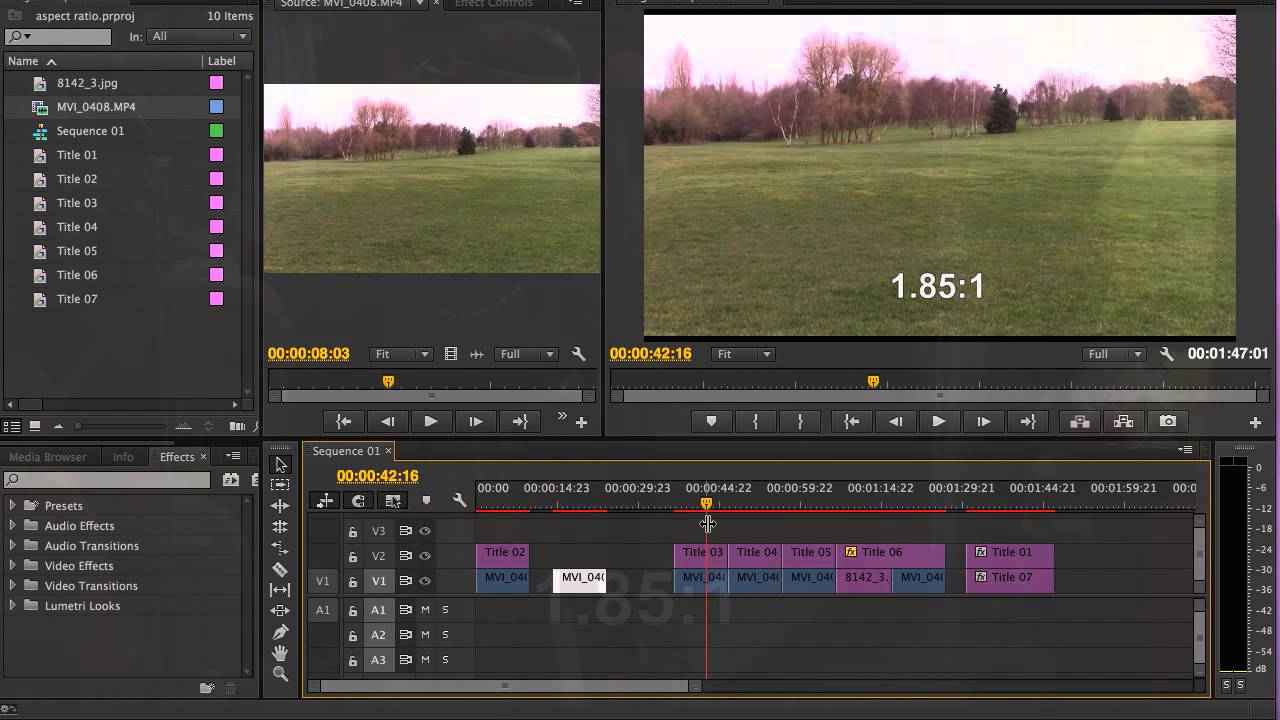The height and width of the screenshot is (720, 1280).
Task: Toggle lock on track V2
Action: (x=352, y=556)
